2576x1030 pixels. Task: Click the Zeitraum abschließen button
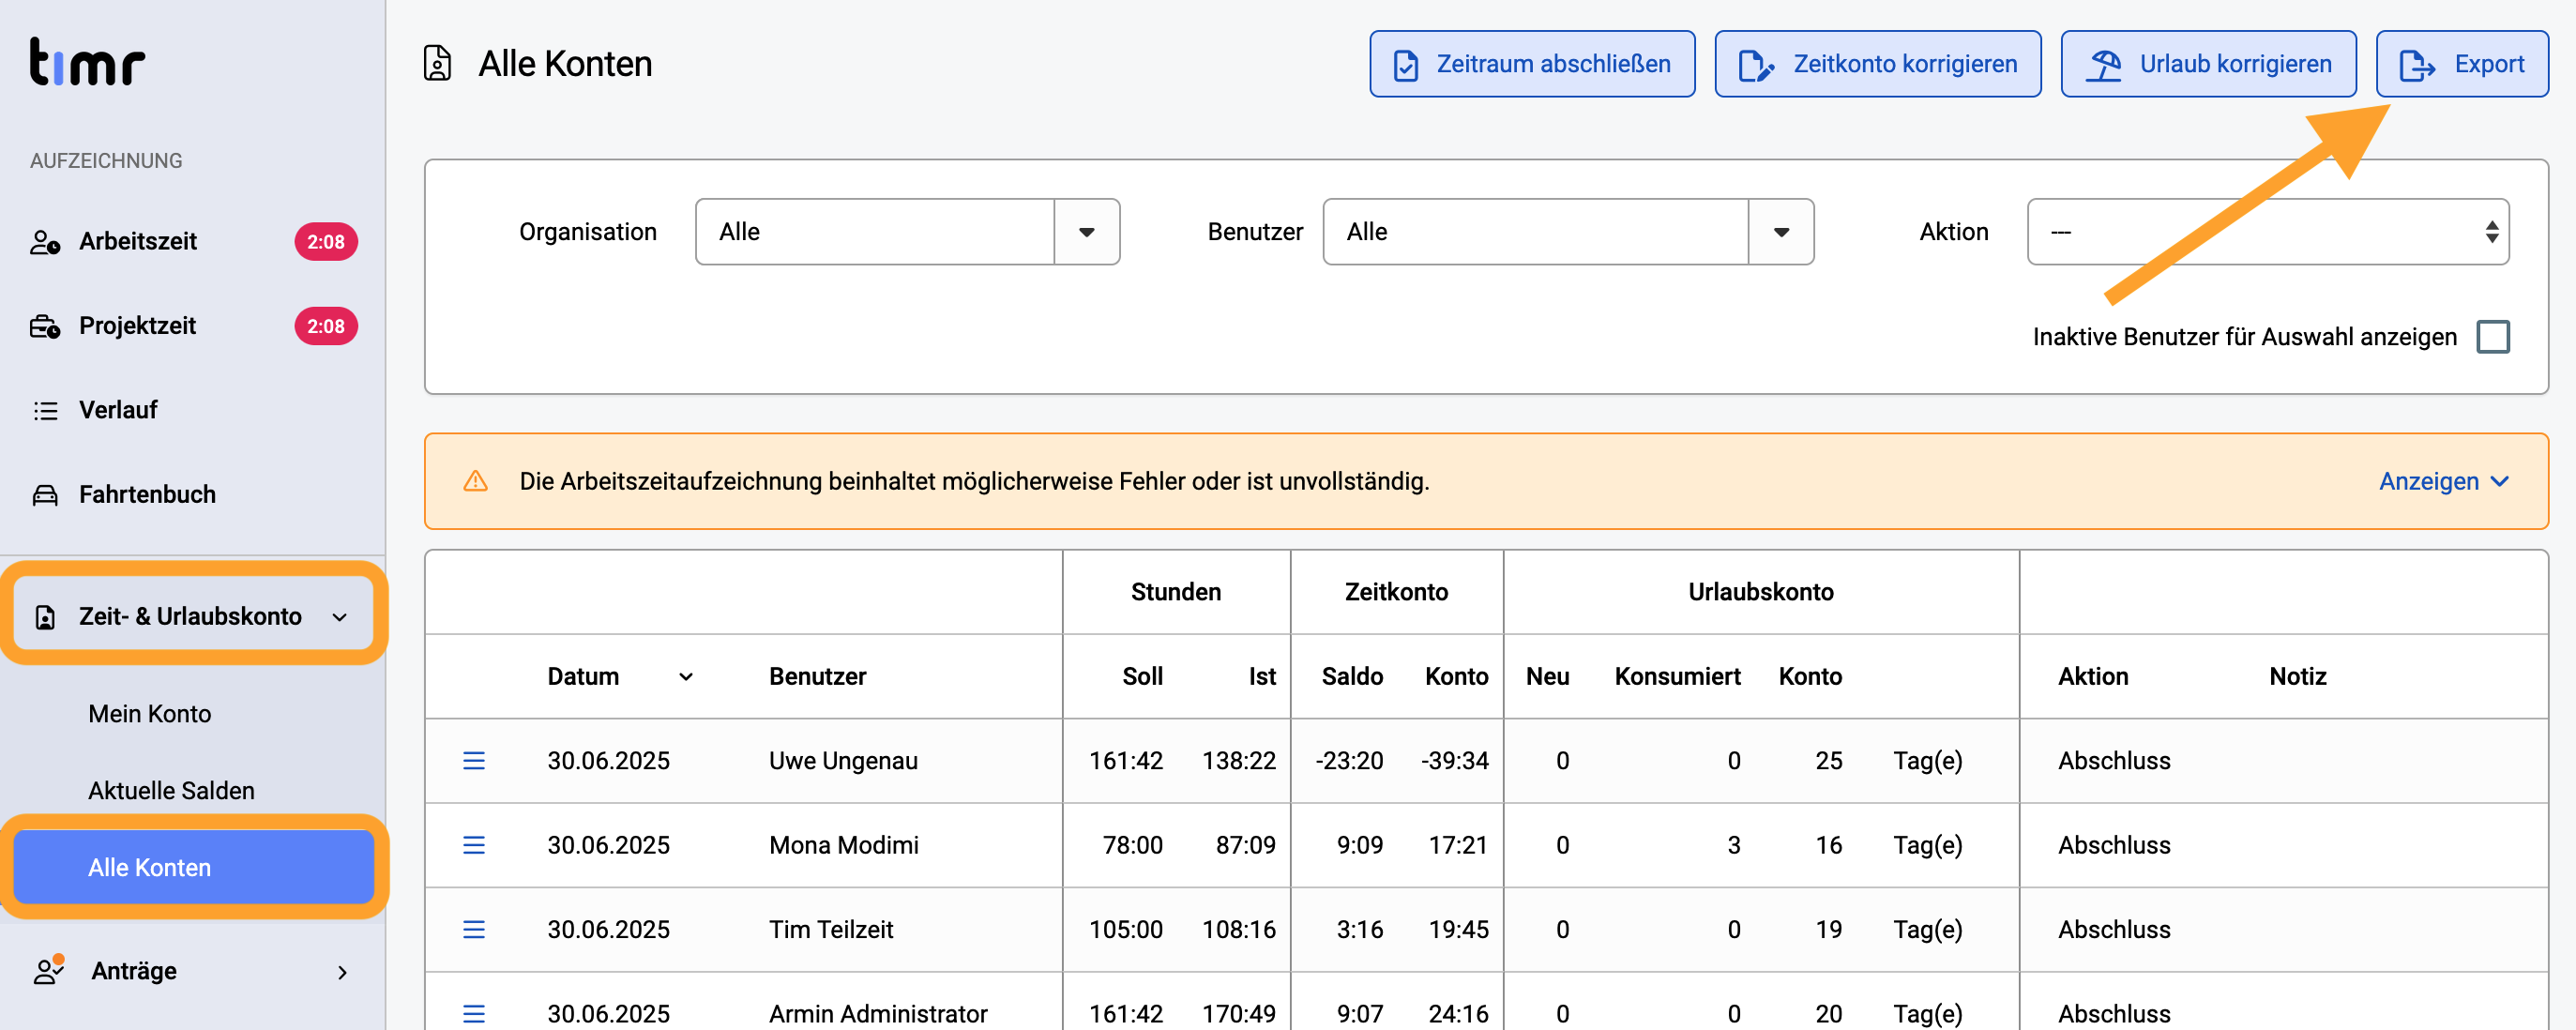point(1532,64)
